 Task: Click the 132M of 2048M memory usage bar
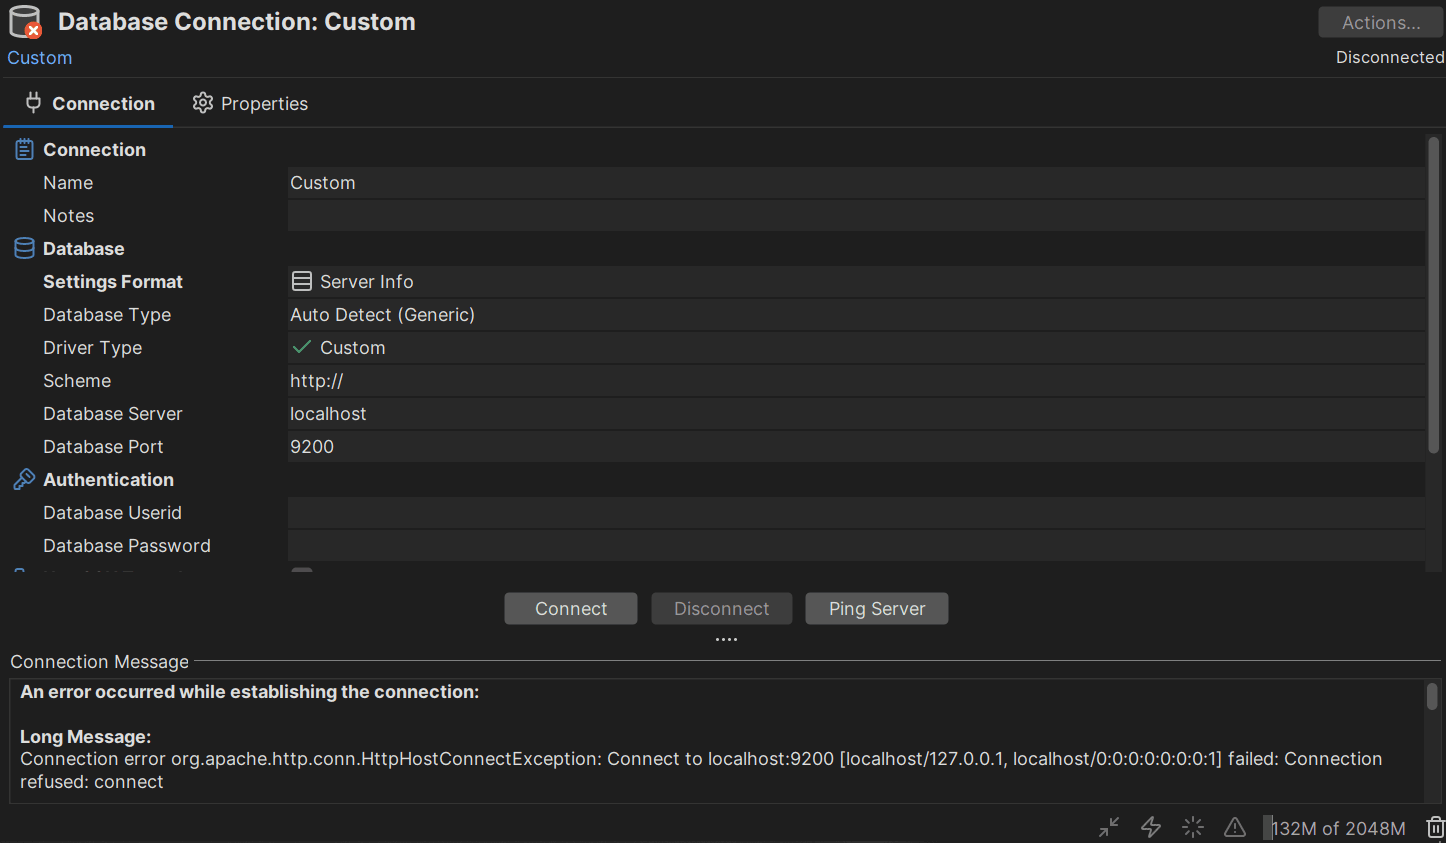(1338, 827)
